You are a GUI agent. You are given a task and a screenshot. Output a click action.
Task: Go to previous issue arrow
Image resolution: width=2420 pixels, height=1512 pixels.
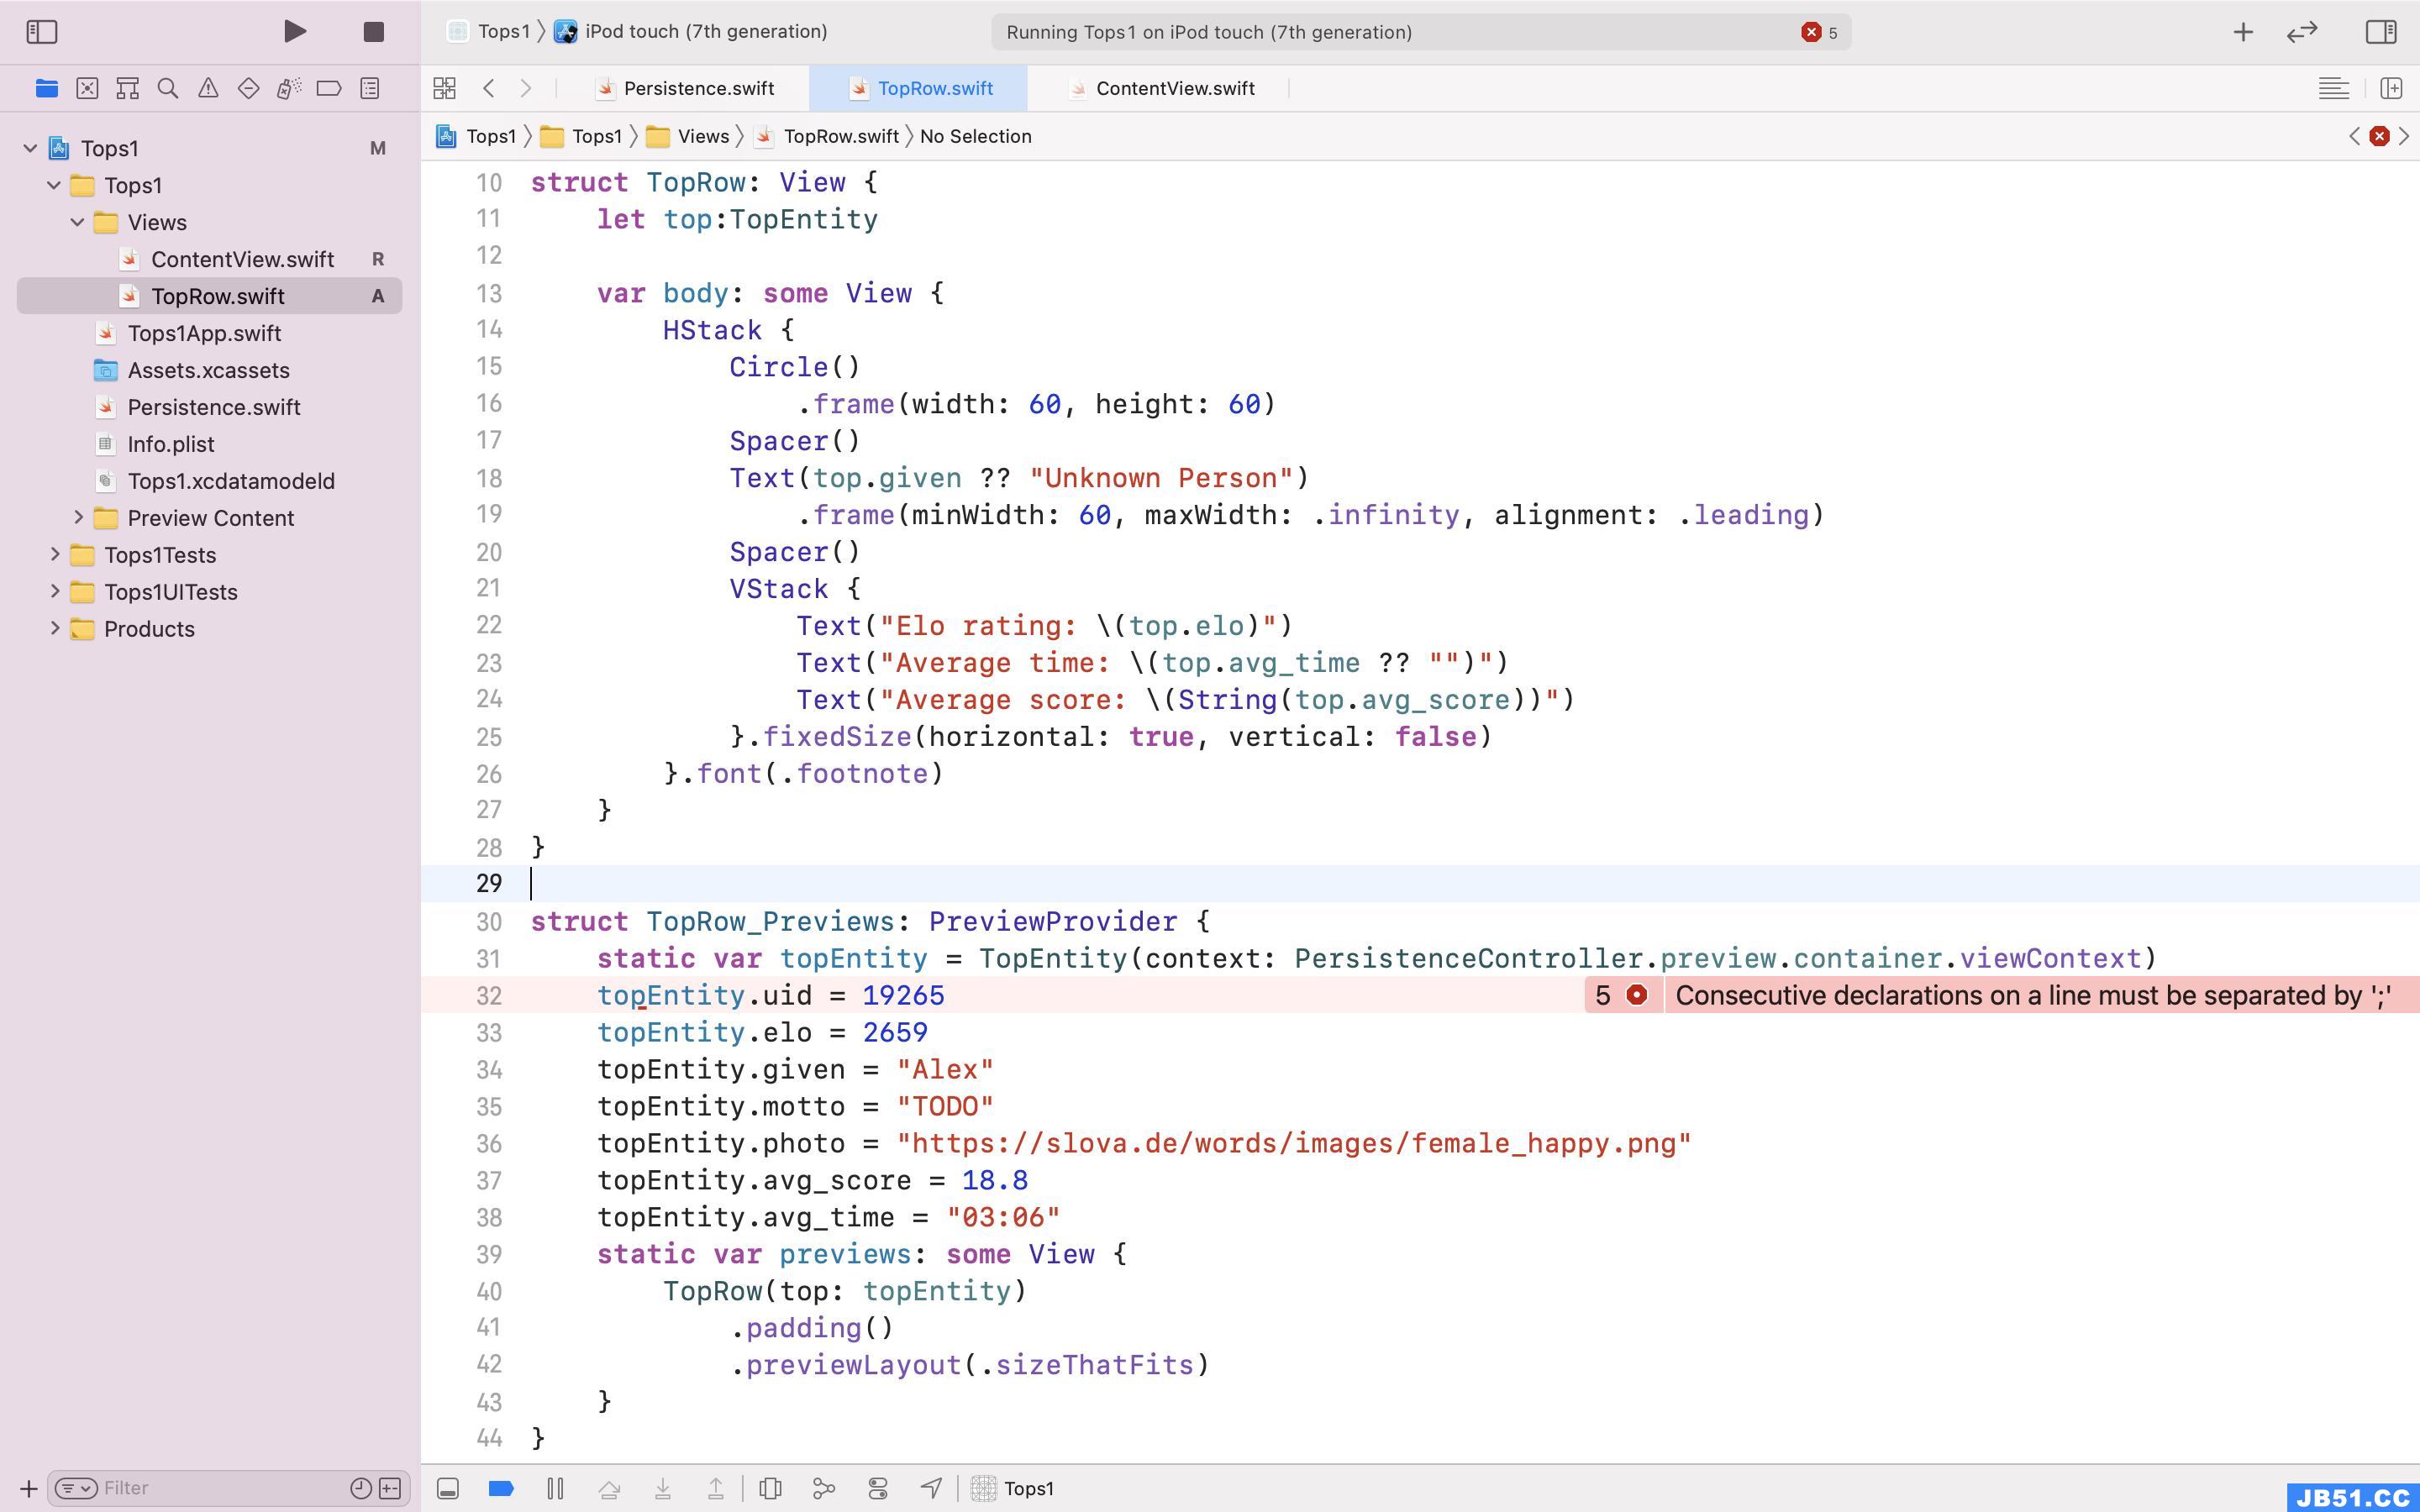(2354, 136)
